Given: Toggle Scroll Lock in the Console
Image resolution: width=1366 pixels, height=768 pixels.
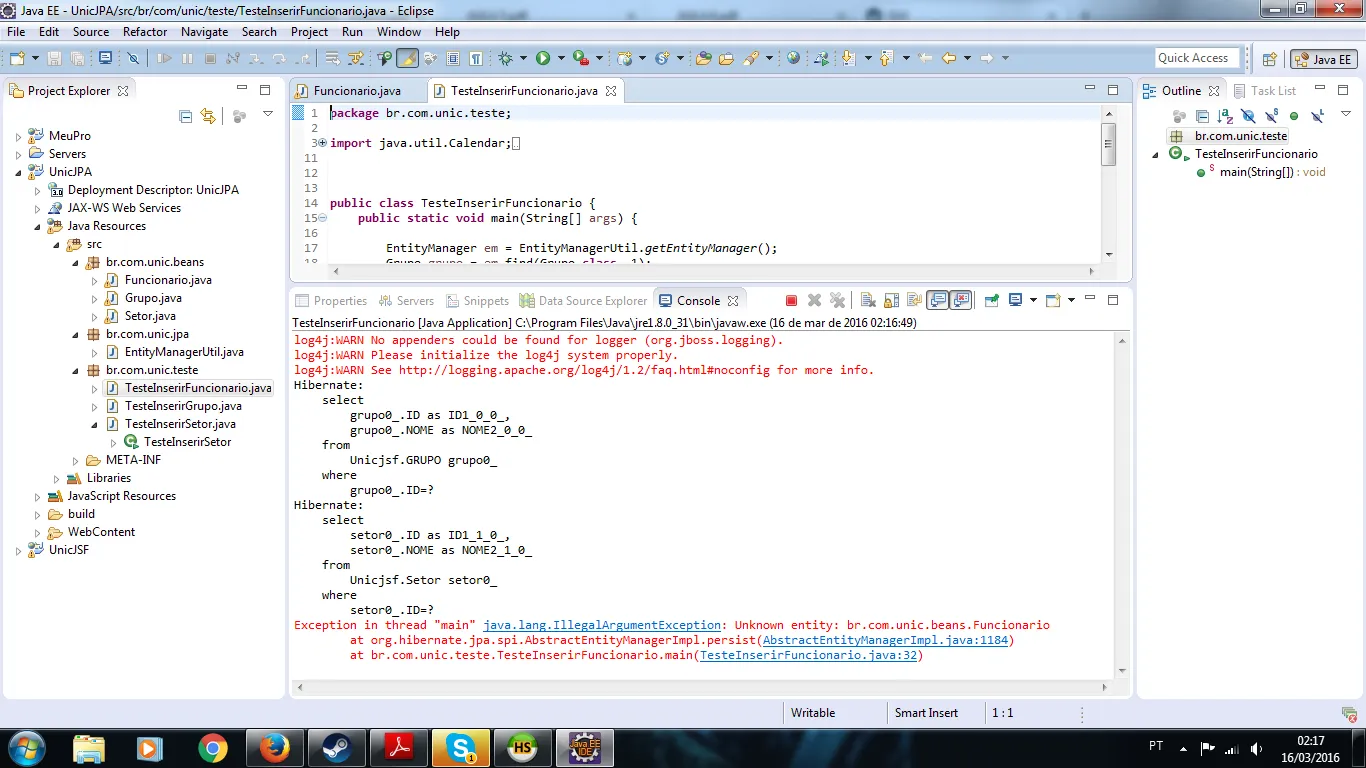Looking at the screenshot, I should [x=891, y=301].
